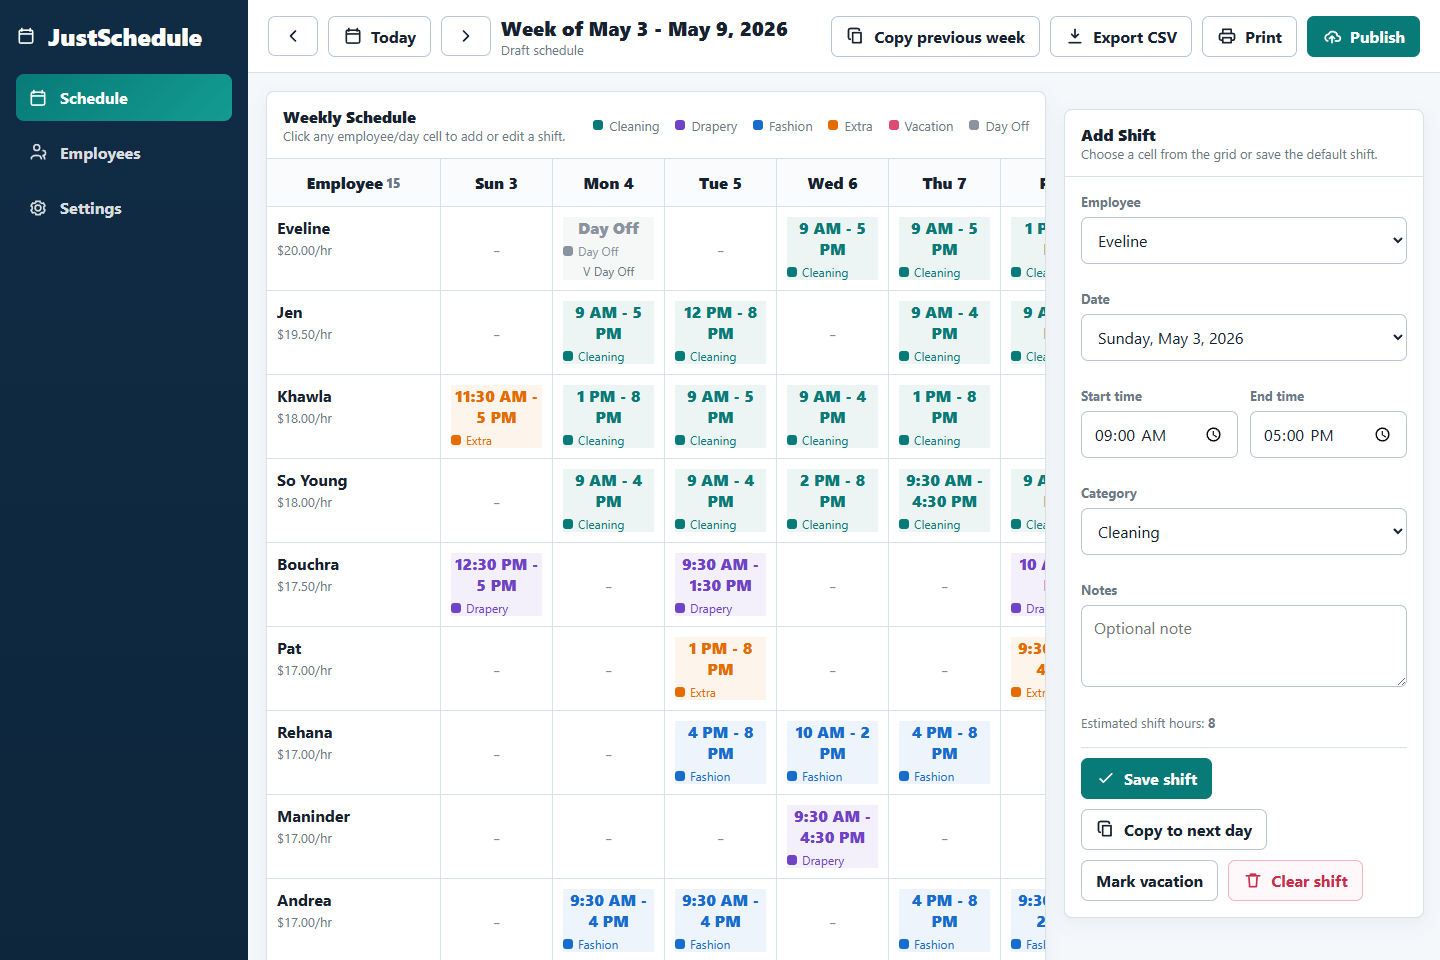Print the schedule
Screen dimensions: 1440x960
pos(1249,36)
